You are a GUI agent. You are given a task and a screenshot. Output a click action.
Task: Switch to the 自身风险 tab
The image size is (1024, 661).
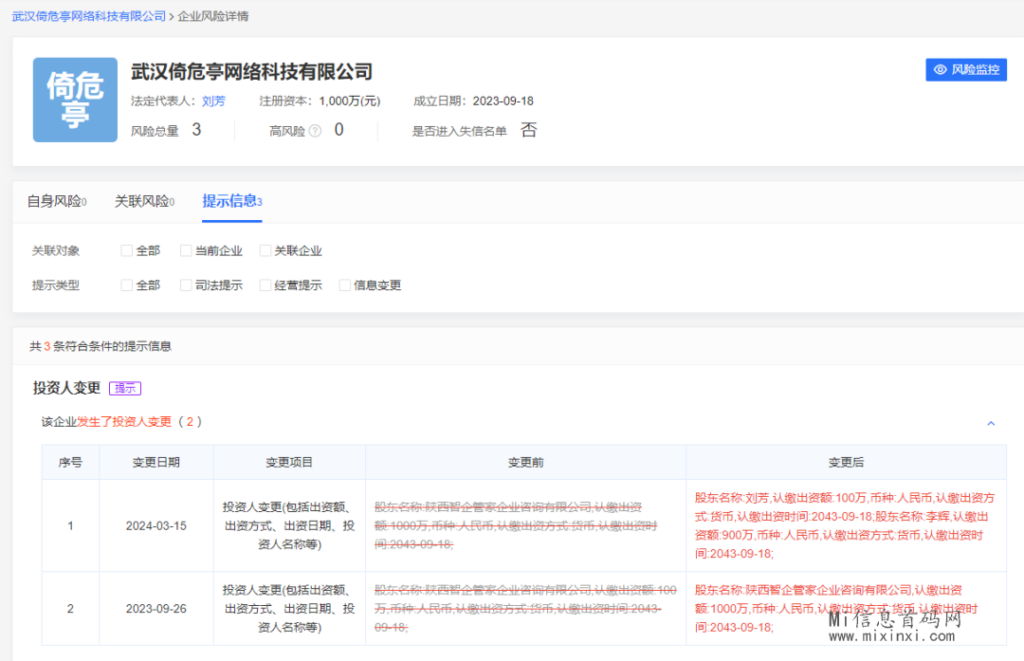[56, 202]
